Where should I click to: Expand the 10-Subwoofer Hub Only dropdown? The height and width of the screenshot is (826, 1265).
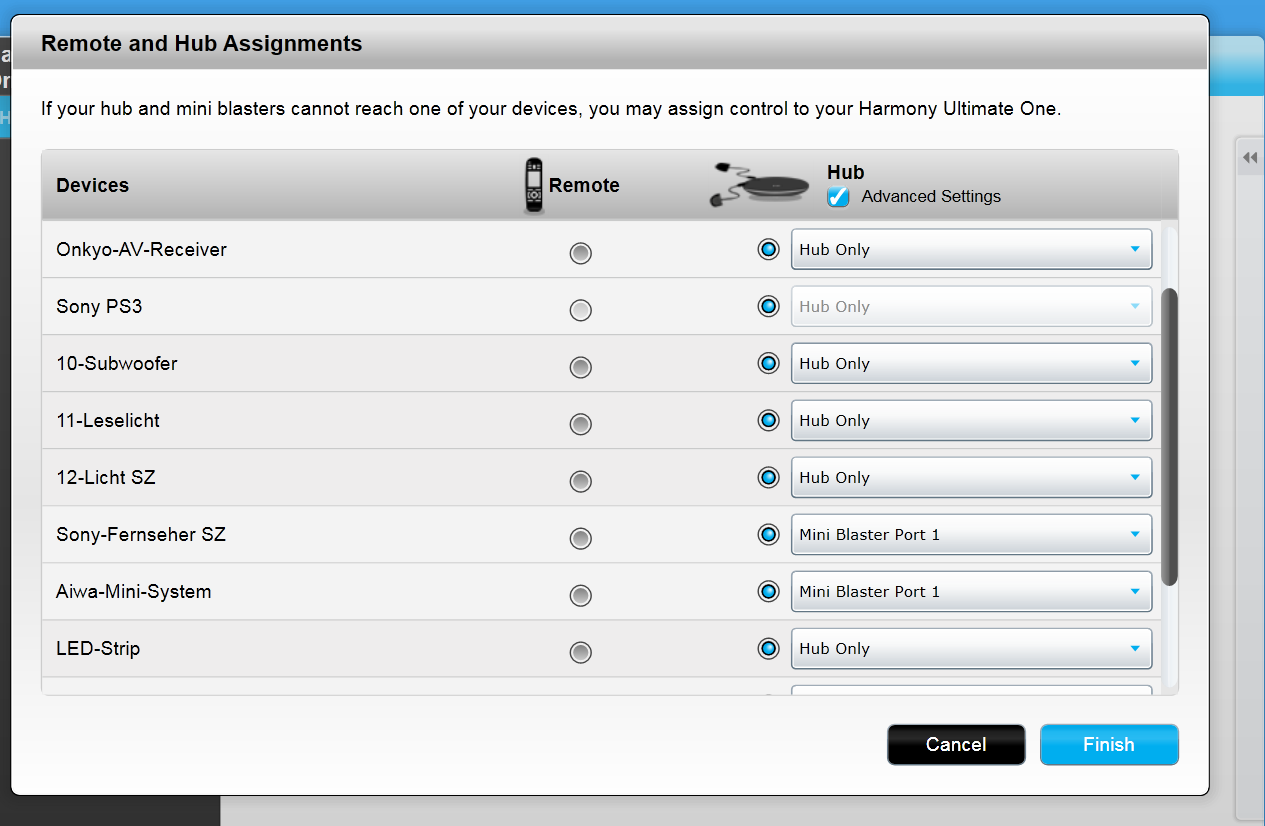(x=971, y=364)
